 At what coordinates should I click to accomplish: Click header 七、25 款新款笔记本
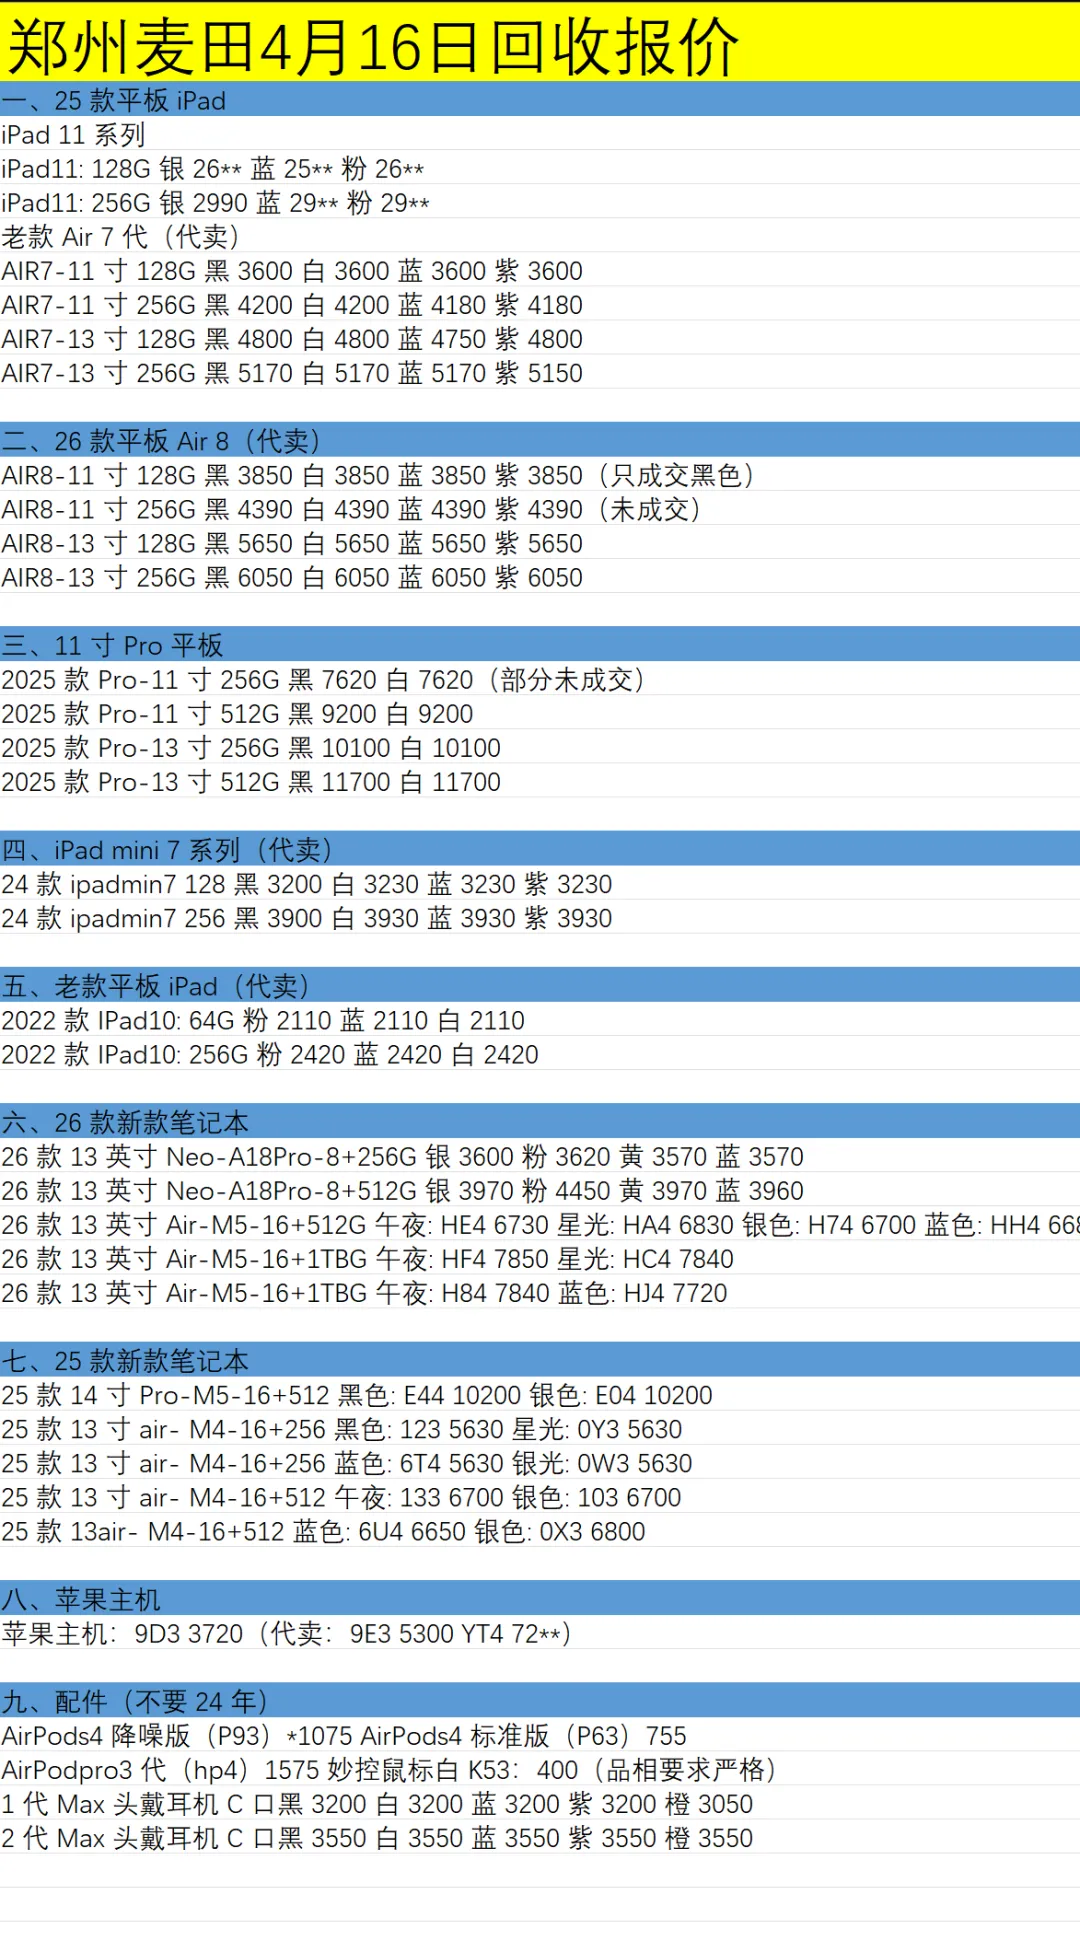[x=540, y=1358]
